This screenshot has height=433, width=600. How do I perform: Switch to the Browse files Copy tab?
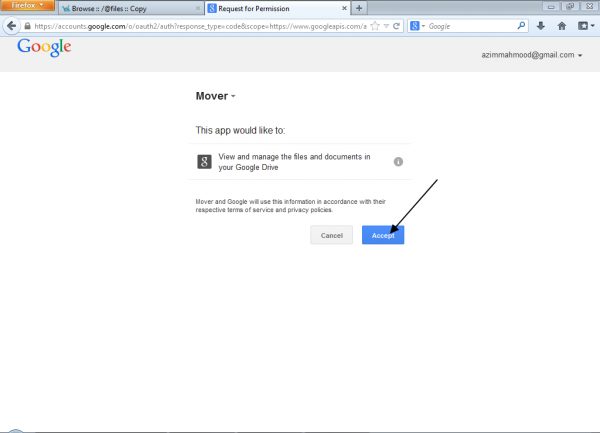pyautogui.click(x=130, y=8)
